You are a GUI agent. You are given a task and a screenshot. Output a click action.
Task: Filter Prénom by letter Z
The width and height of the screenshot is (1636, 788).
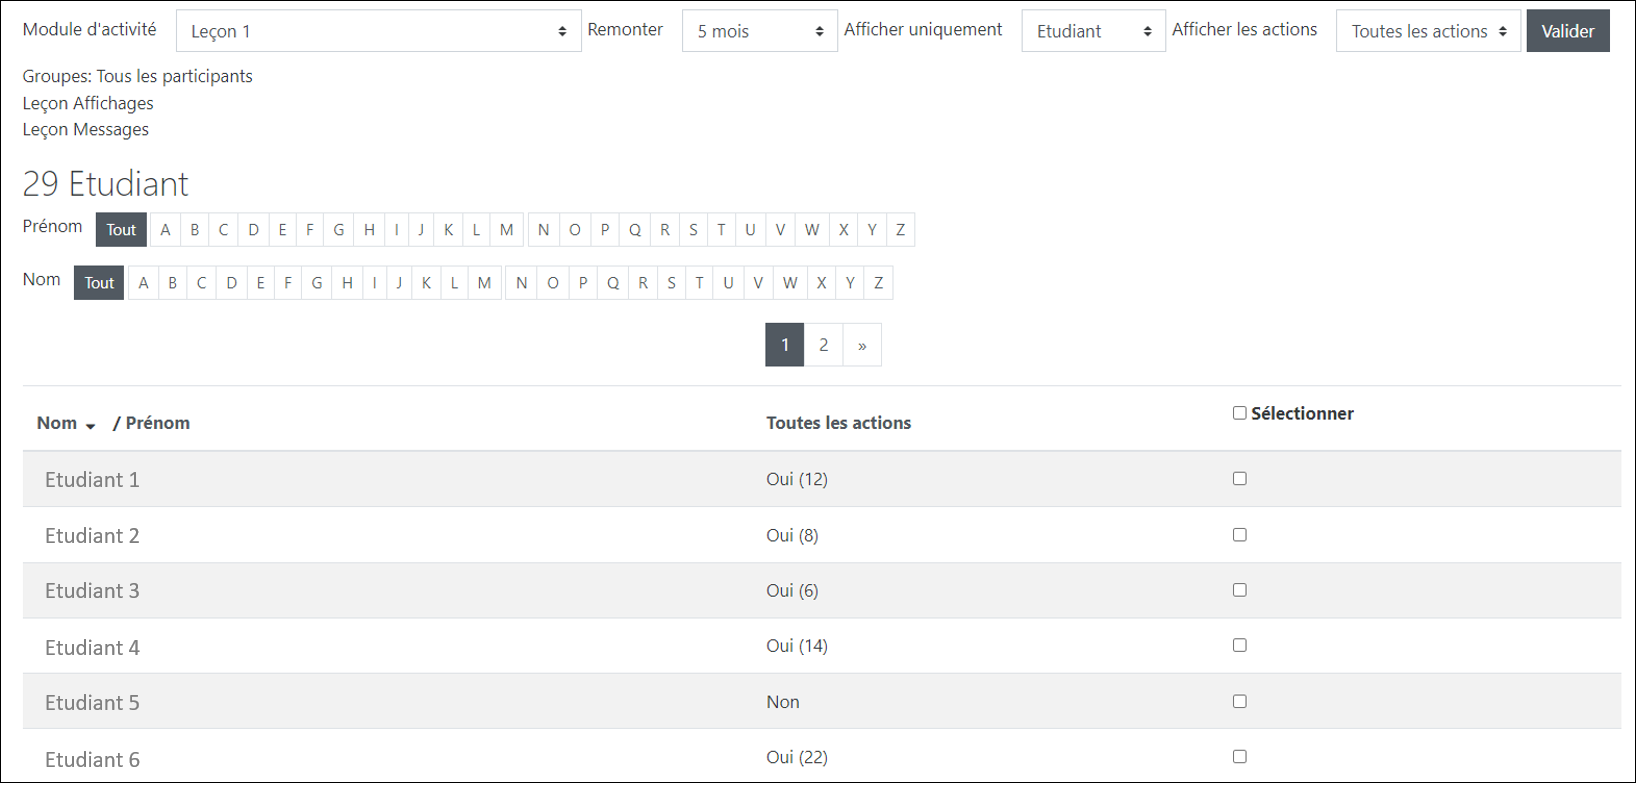(900, 230)
